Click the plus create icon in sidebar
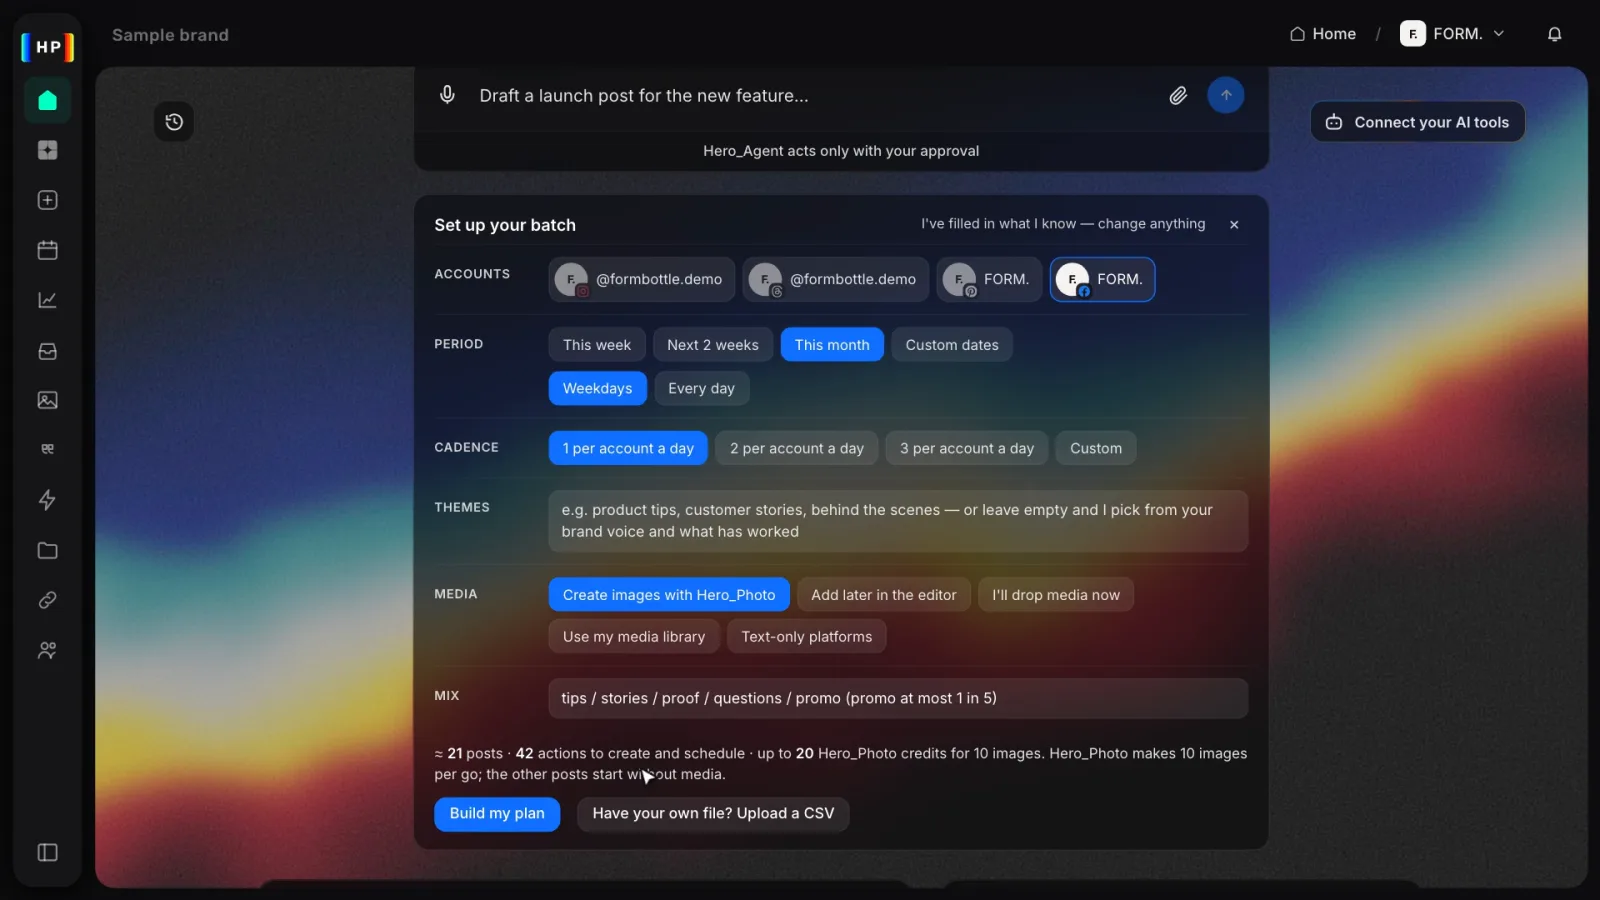The image size is (1600, 900). coord(47,200)
